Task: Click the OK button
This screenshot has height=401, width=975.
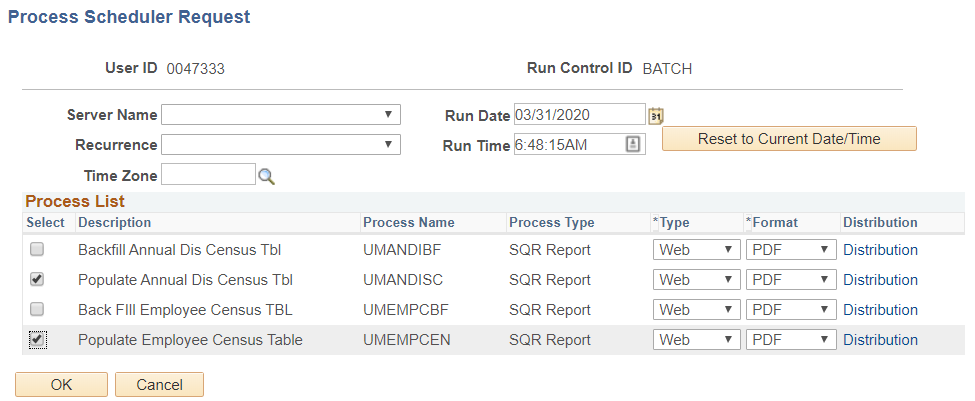Action: 62,385
